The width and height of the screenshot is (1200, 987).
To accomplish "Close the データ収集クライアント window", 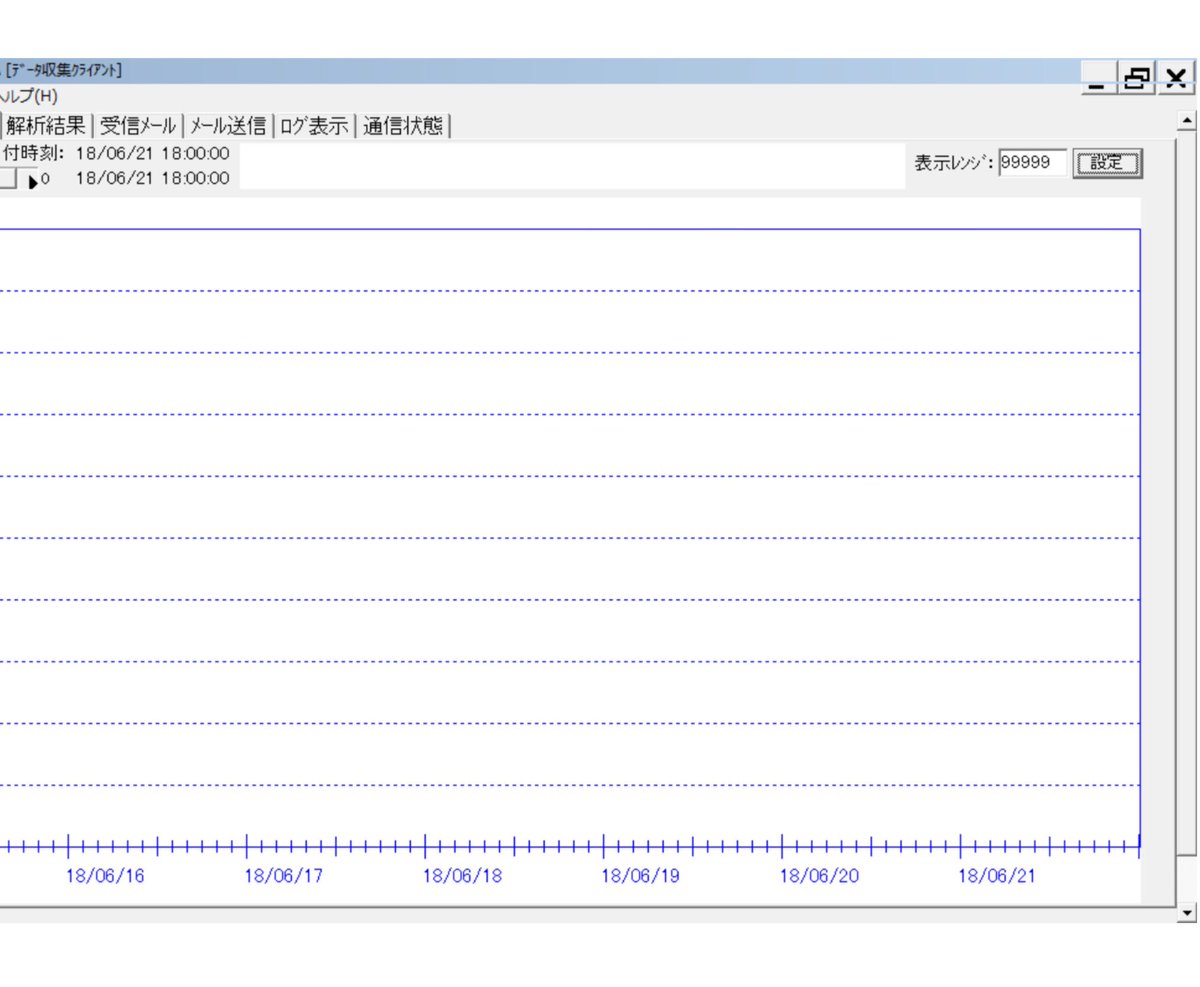I will (1176, 78).
